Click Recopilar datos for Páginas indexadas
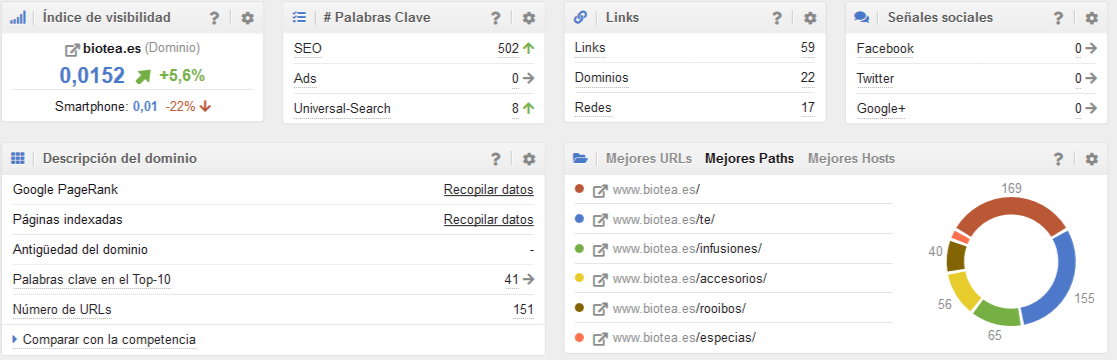Viewport: 1117px width, 360px height. pos(489,220)
